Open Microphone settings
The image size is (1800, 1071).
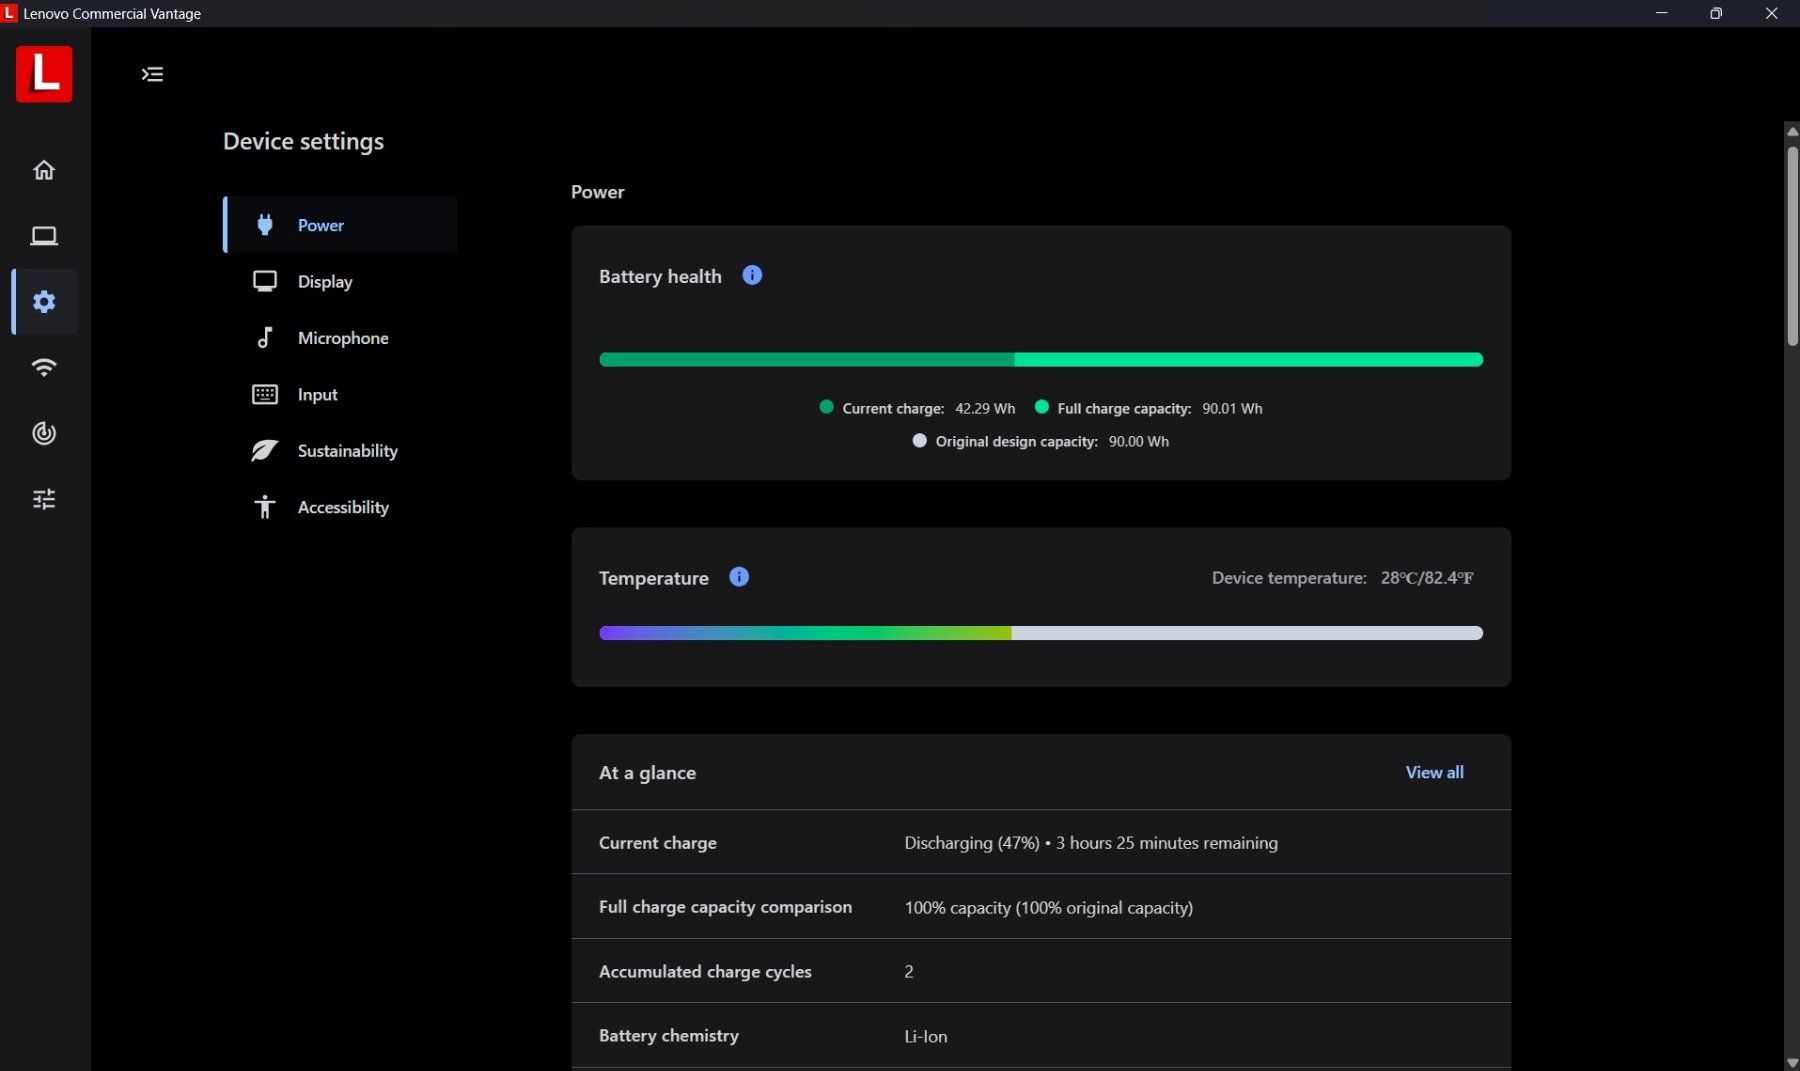click(x=341, y=338)
